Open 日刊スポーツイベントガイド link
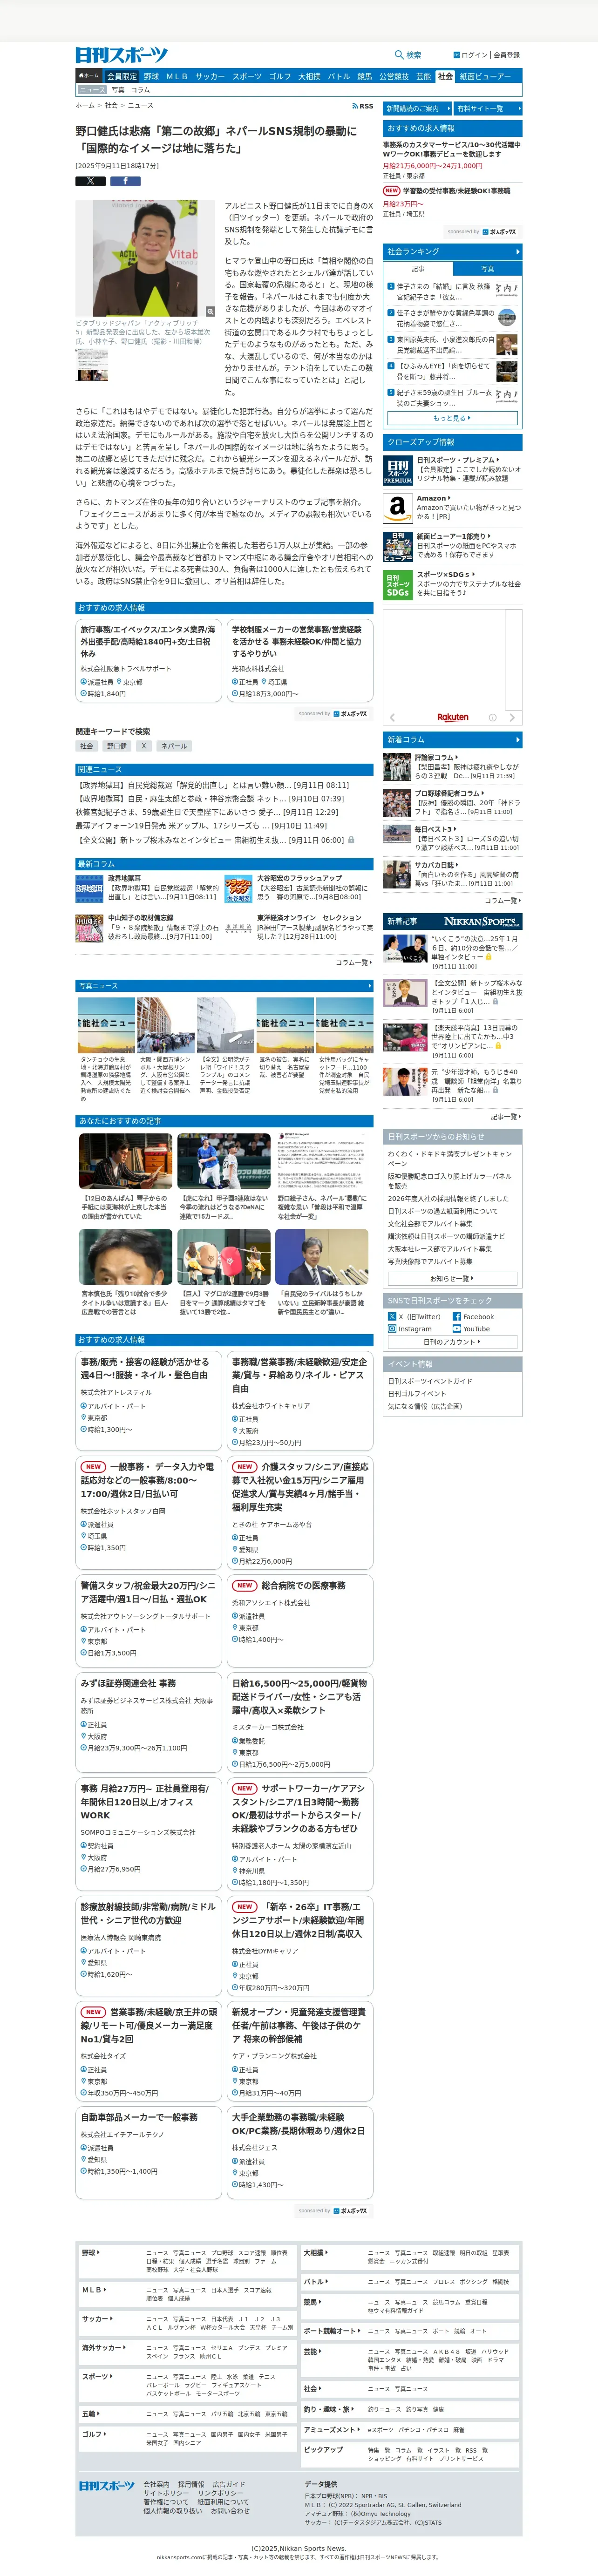The image size is (598, 2576). [x=430, y=1381]
